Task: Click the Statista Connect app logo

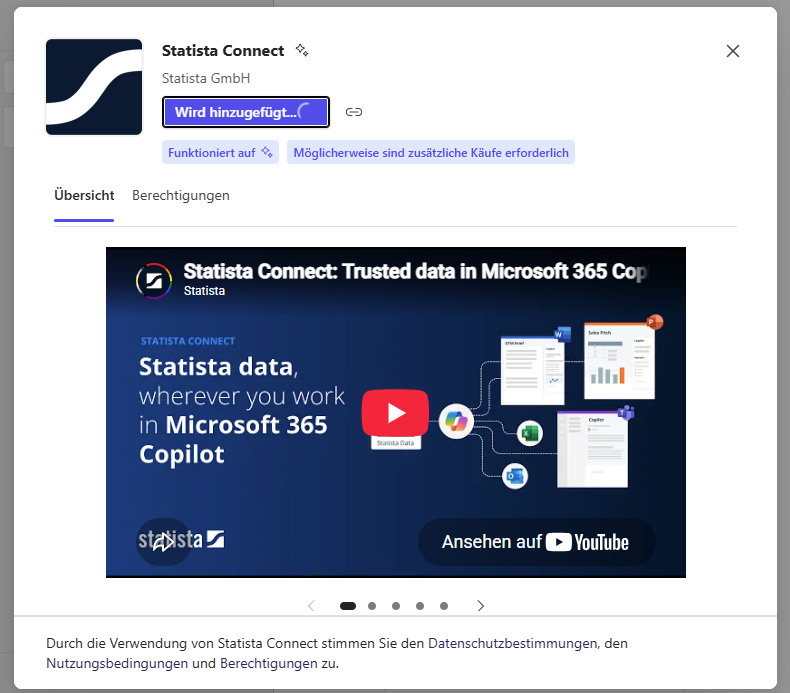Action: 94,87
